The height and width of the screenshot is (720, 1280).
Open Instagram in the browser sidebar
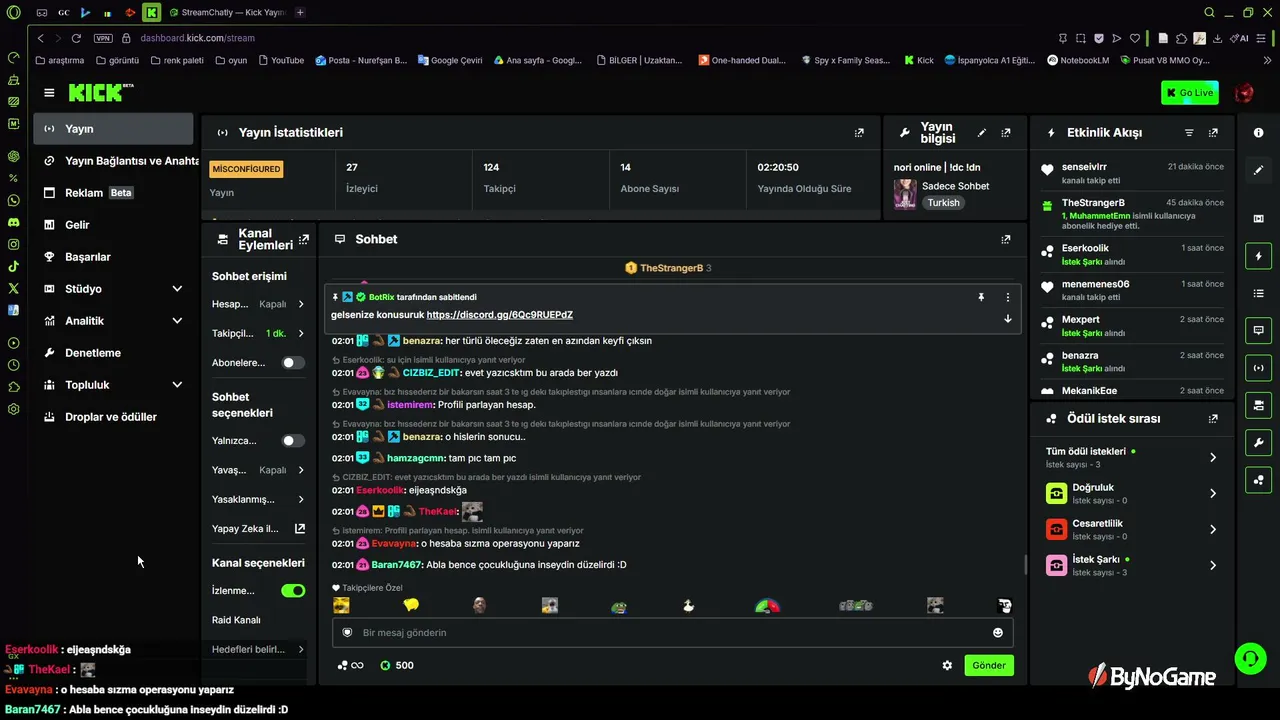(x=13, y=244)
